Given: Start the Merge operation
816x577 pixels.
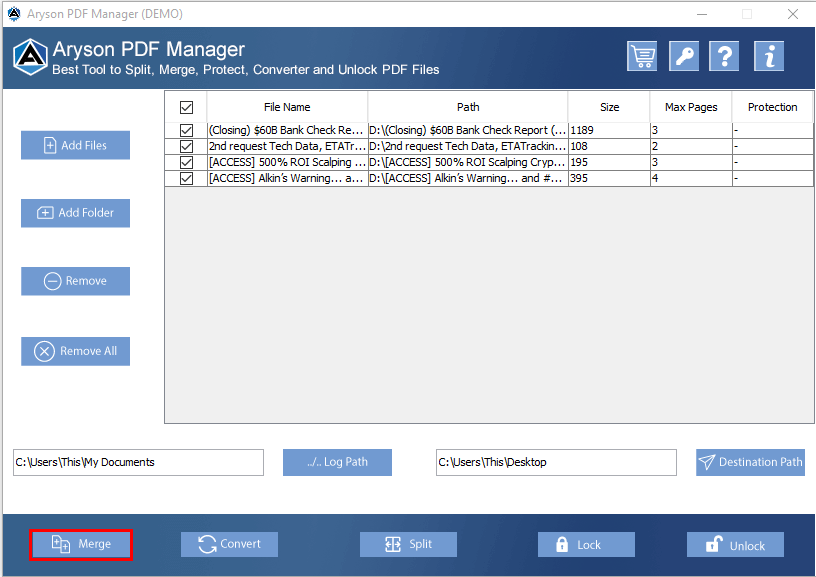Looking at the screenshot, I should (81, 544).
